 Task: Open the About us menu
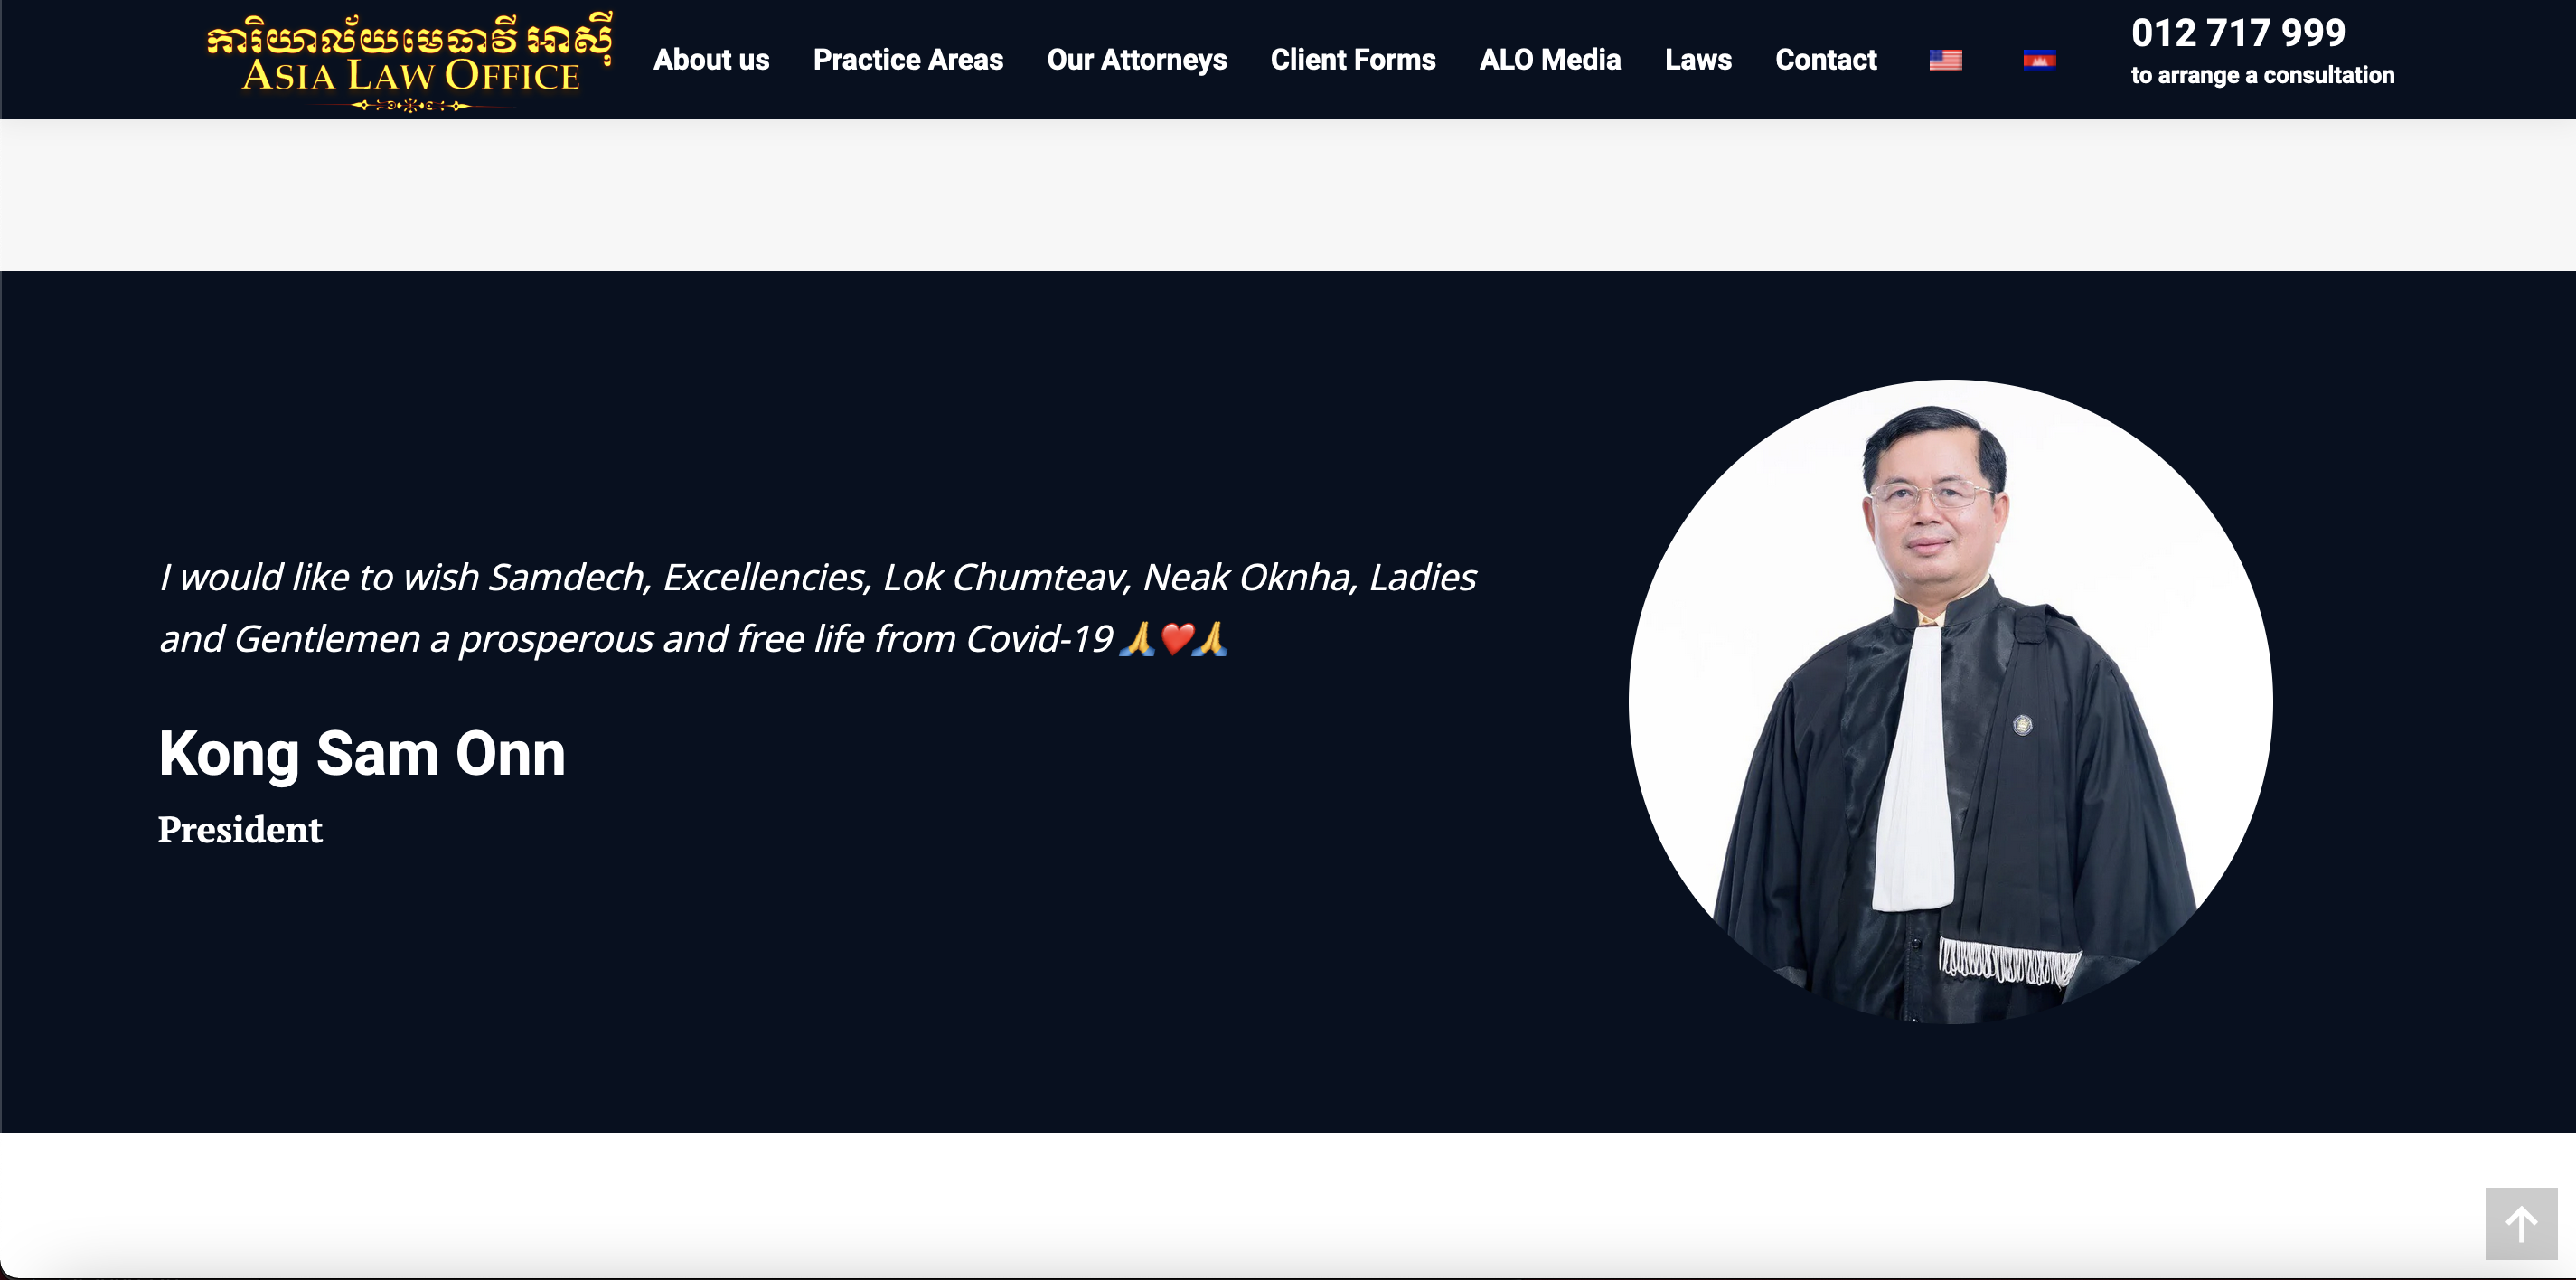pyautogui.click(x=711, y=60)
